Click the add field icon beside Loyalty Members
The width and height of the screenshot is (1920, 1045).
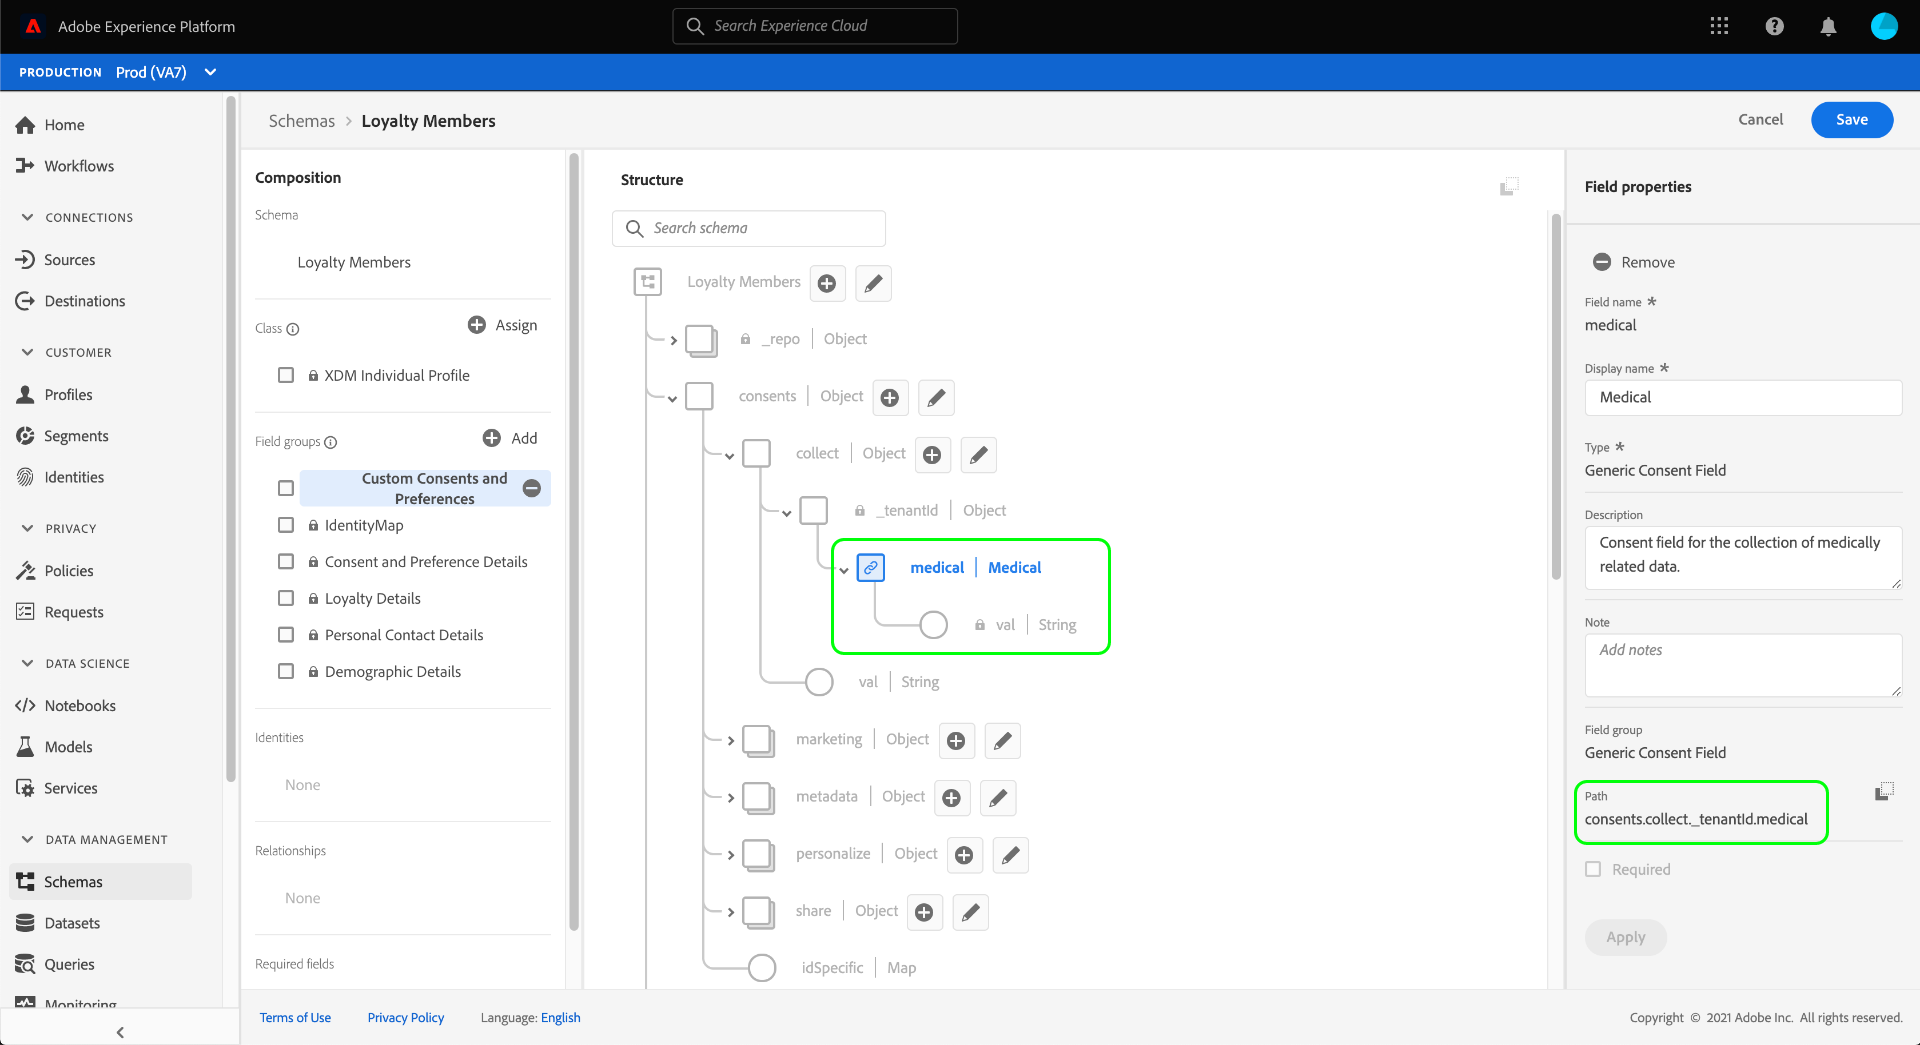[x=827, y=283]
